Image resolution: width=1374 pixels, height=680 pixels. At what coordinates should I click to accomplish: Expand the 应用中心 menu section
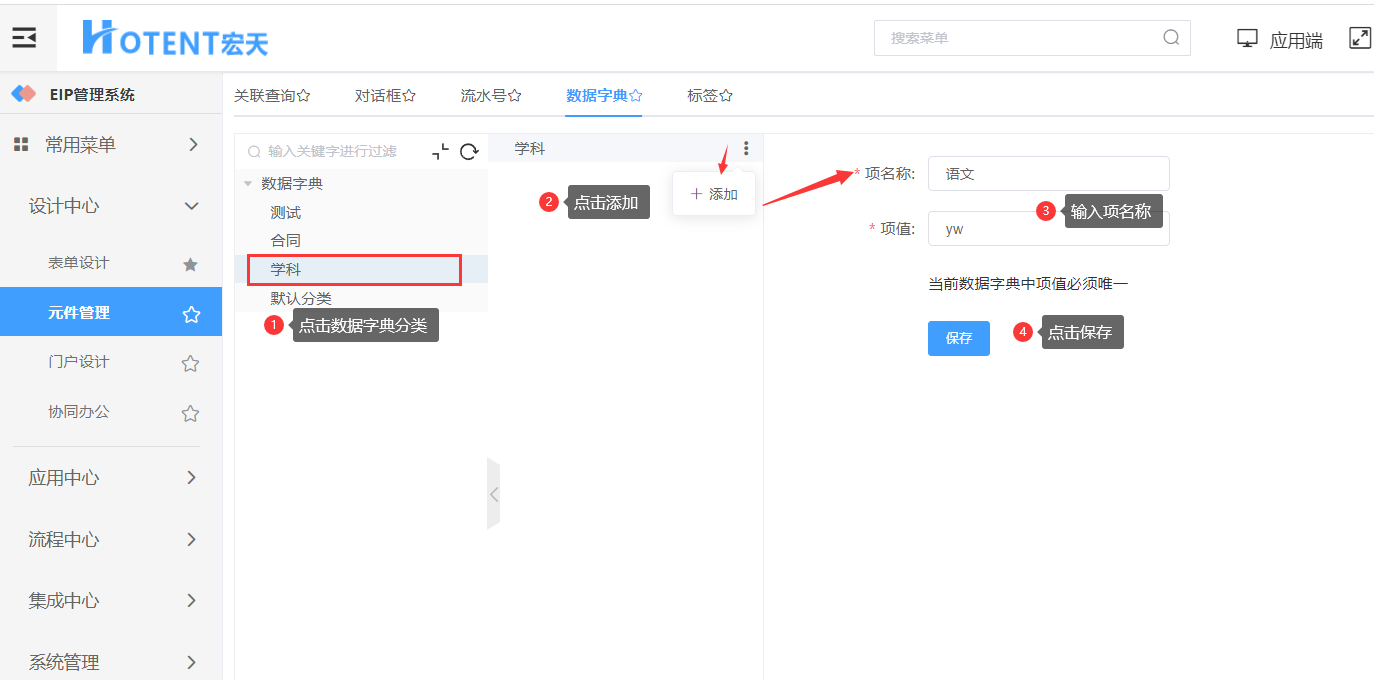192,478
